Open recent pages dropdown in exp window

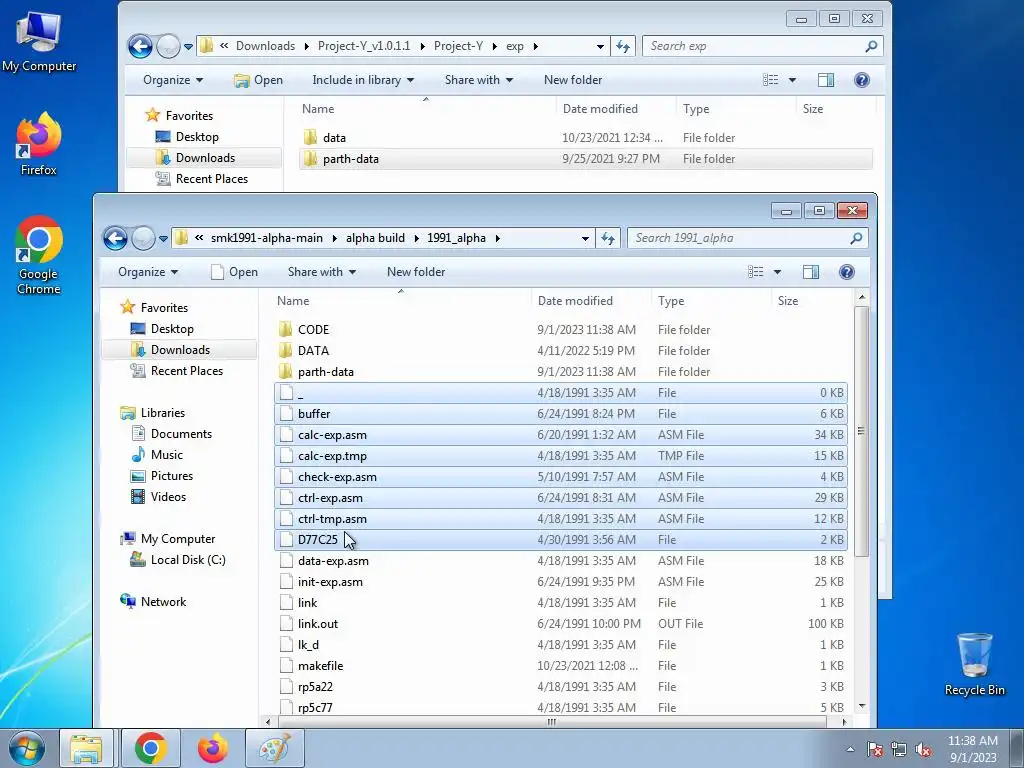(x=188, y=47)
